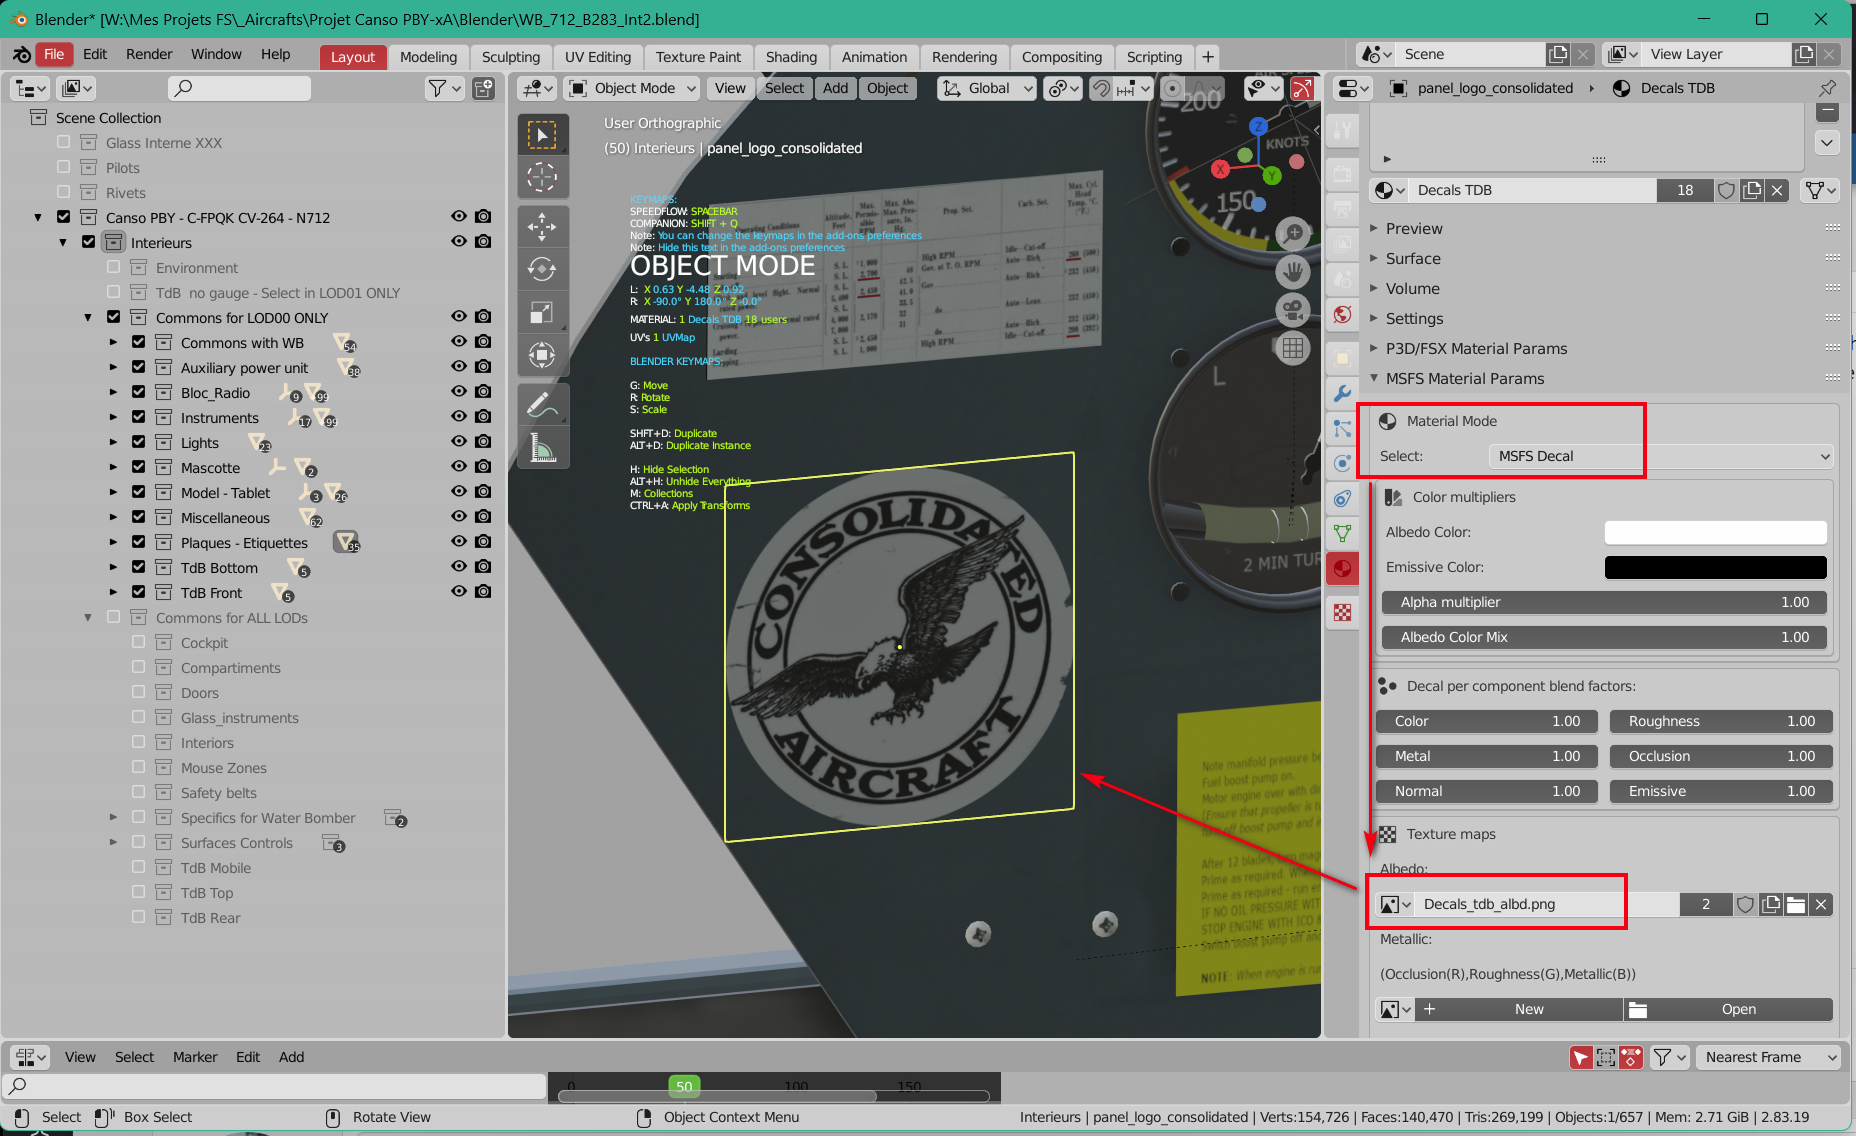The image size is (1856, 1136).
Task: Uncheck the TdB Front collection
Action: point(139,592)
